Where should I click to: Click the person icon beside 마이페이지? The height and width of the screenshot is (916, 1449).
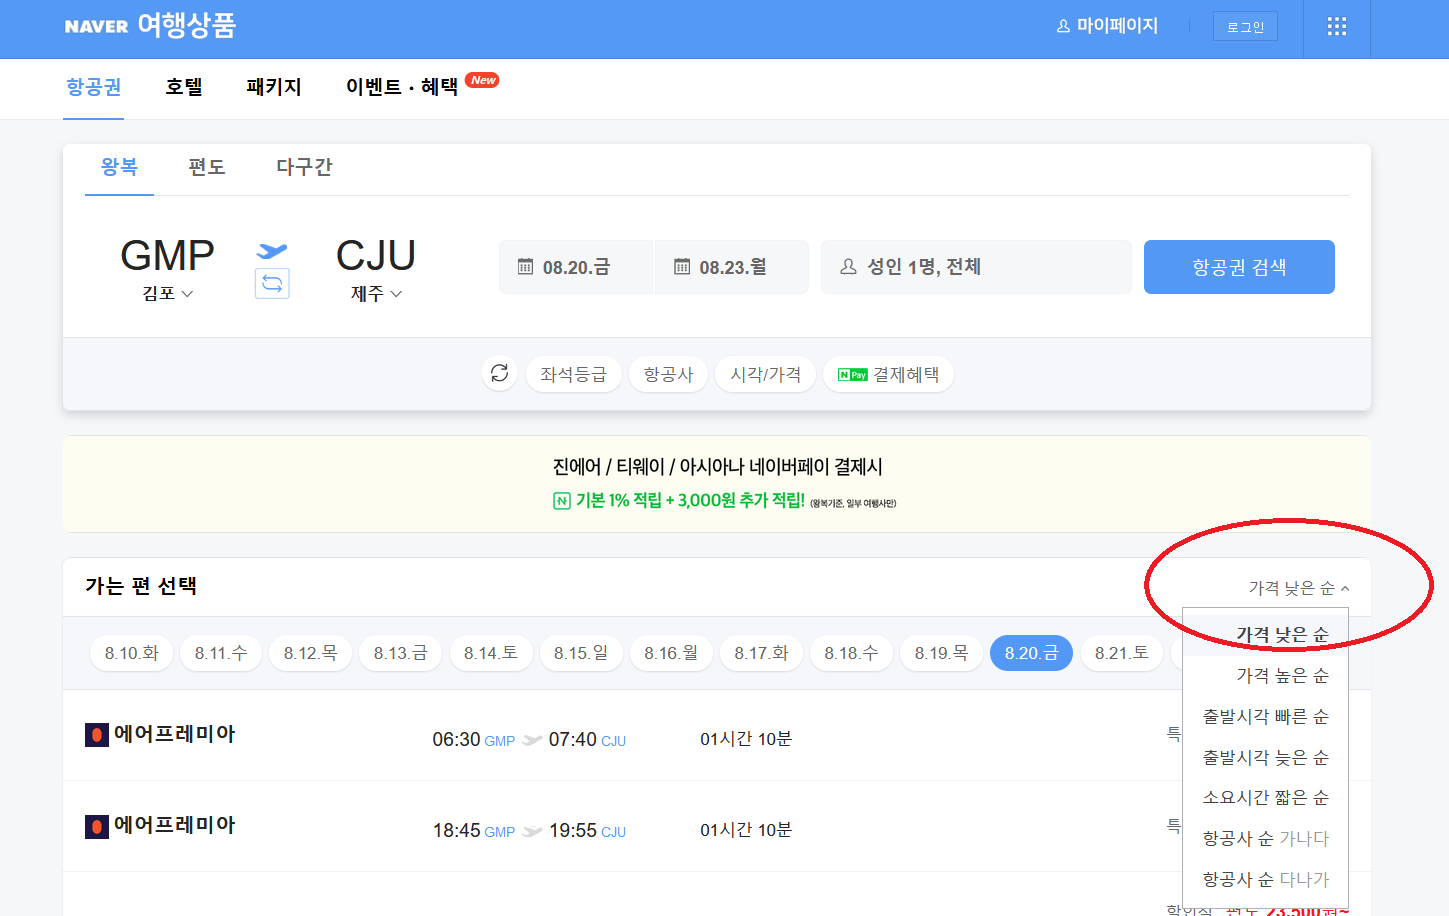click(x=1064, y=27)
